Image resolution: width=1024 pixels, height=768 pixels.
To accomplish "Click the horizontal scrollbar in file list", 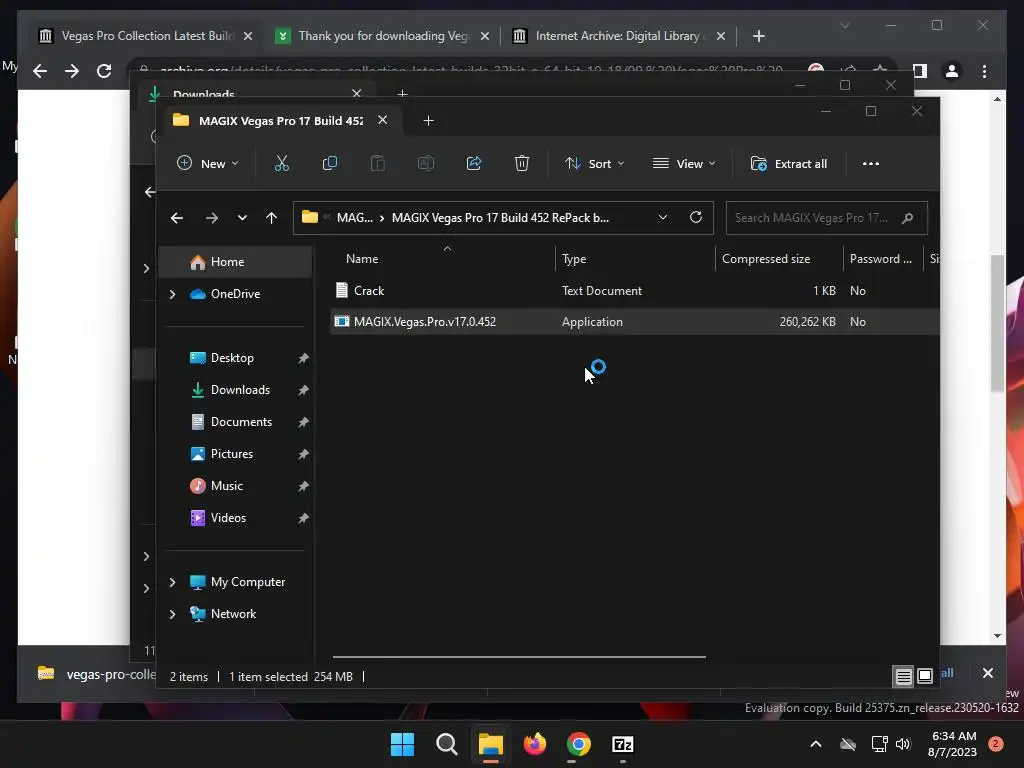I will pyautogui.click(x=519, y=657).
